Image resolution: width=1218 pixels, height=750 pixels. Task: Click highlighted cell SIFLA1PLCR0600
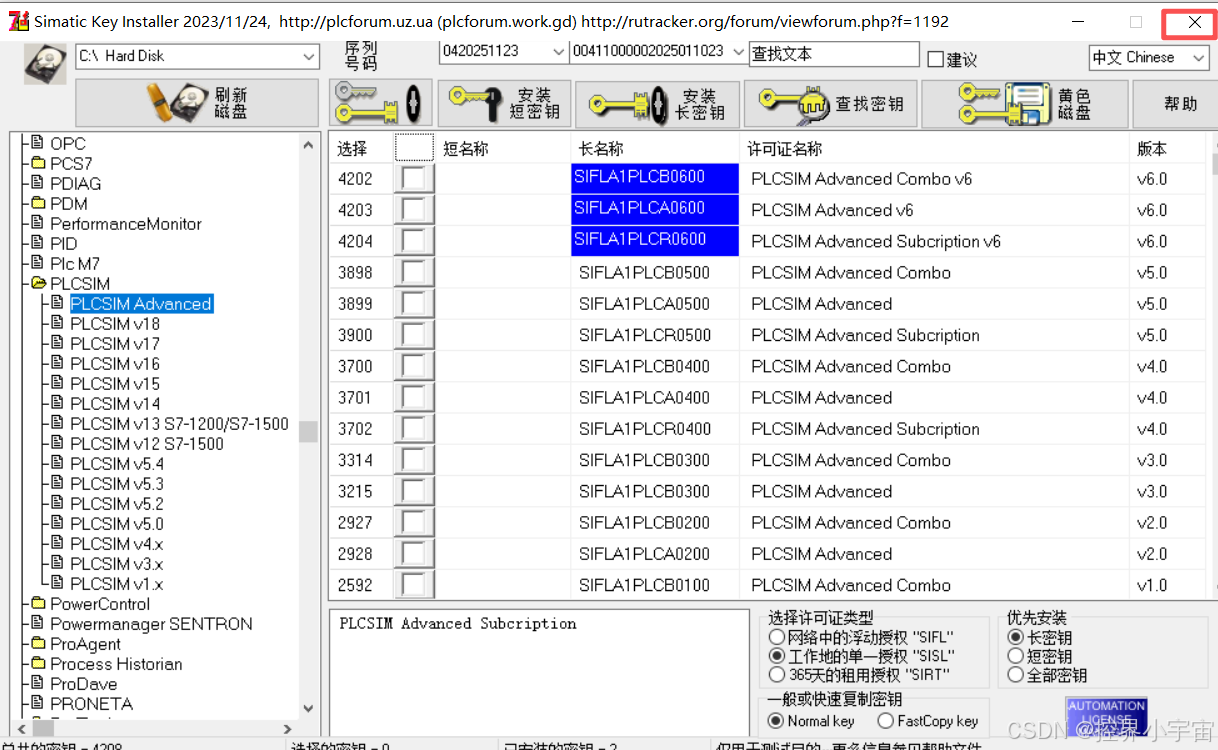coord(655,240)
